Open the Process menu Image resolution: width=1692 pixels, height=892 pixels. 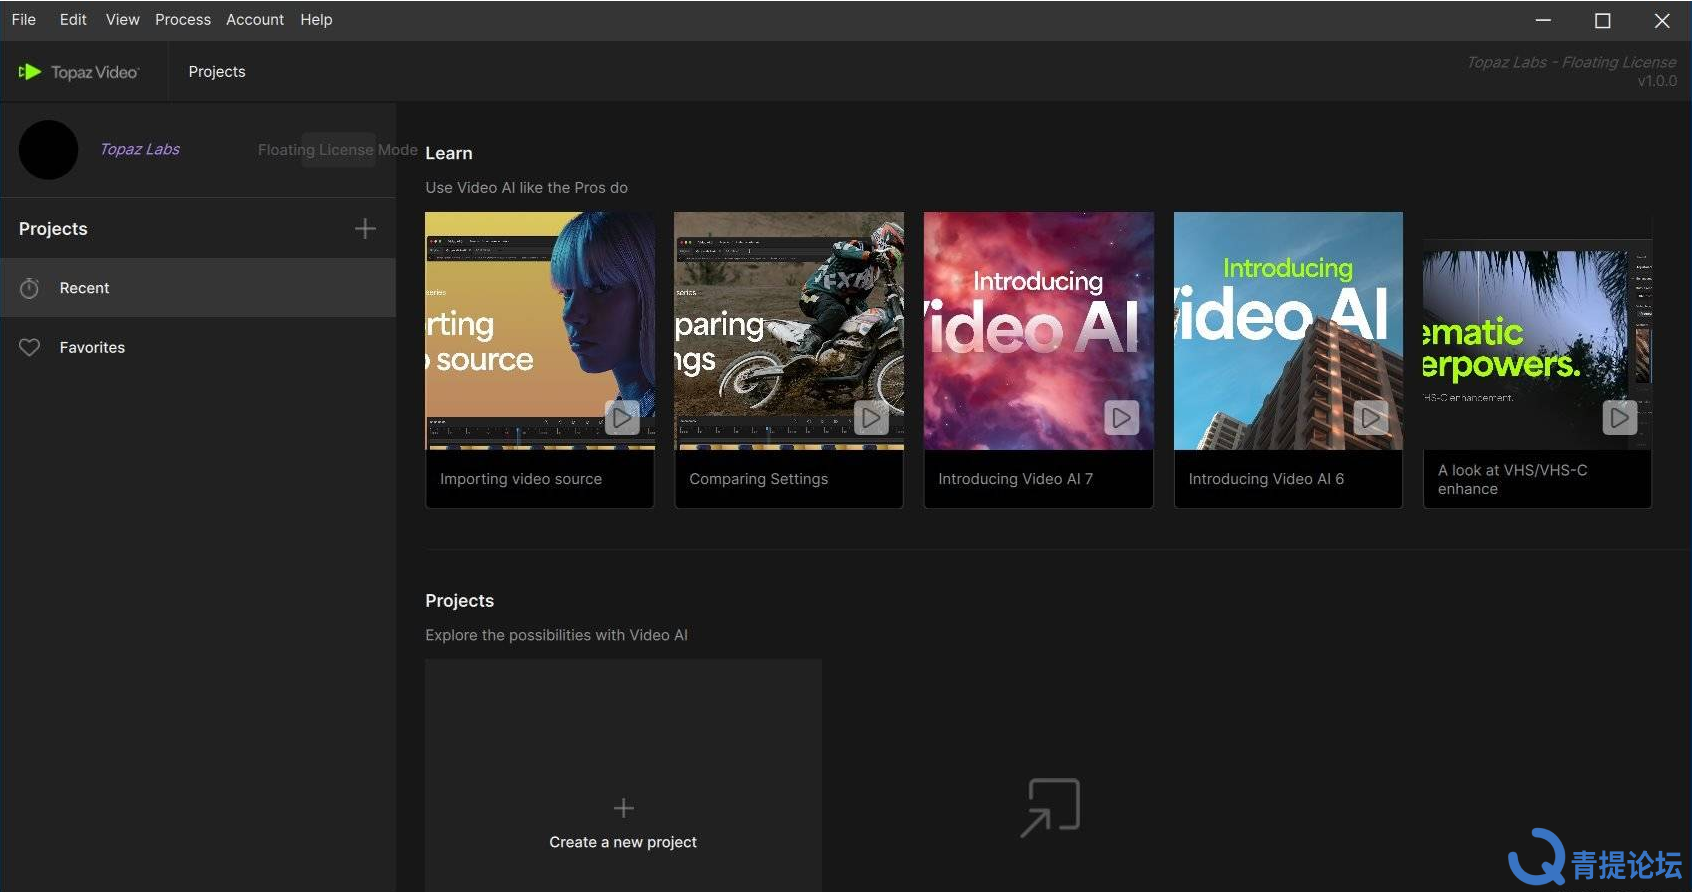tap(182, 20)
